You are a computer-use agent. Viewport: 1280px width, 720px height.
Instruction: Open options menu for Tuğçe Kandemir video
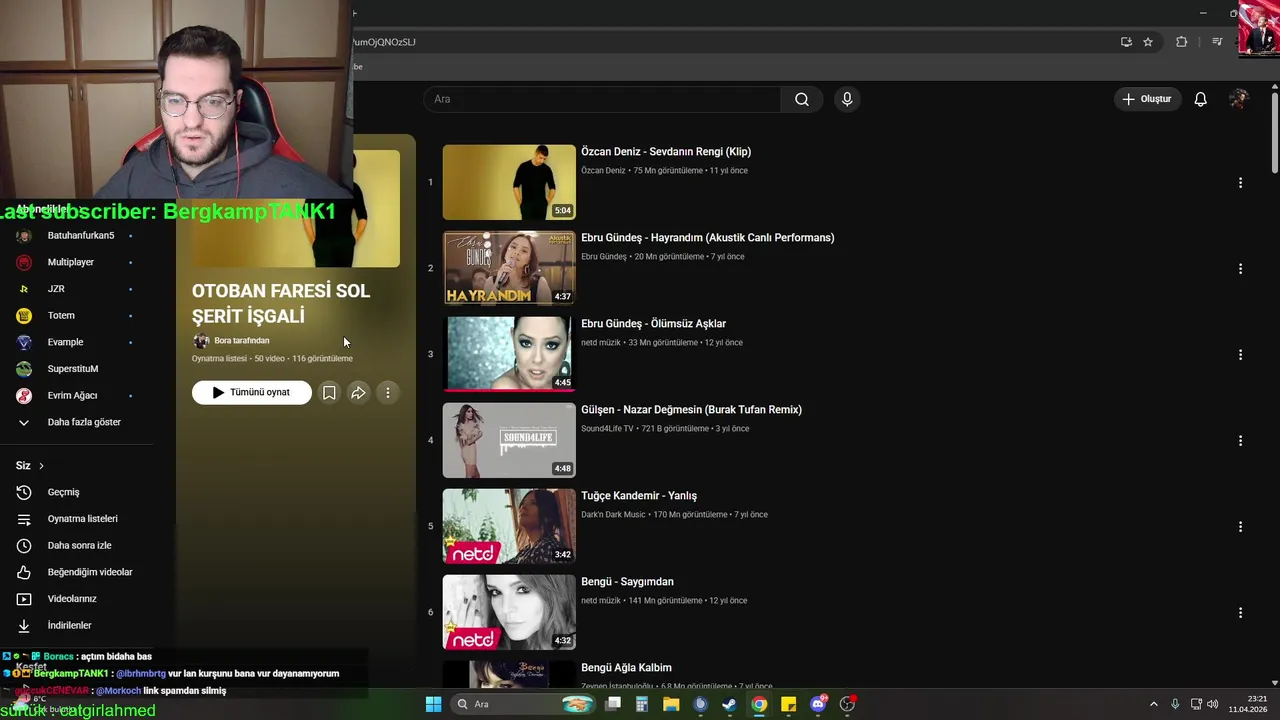1240,527
